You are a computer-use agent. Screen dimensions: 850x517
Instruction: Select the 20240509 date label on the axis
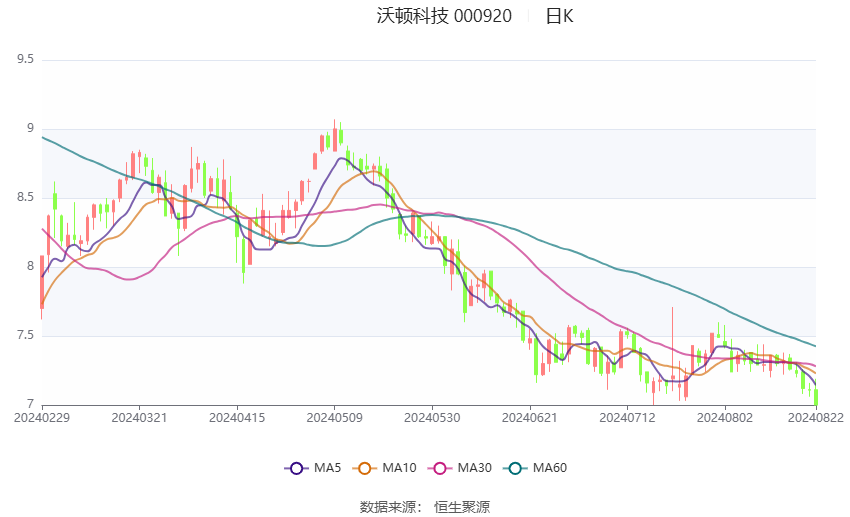click(334, 418)
